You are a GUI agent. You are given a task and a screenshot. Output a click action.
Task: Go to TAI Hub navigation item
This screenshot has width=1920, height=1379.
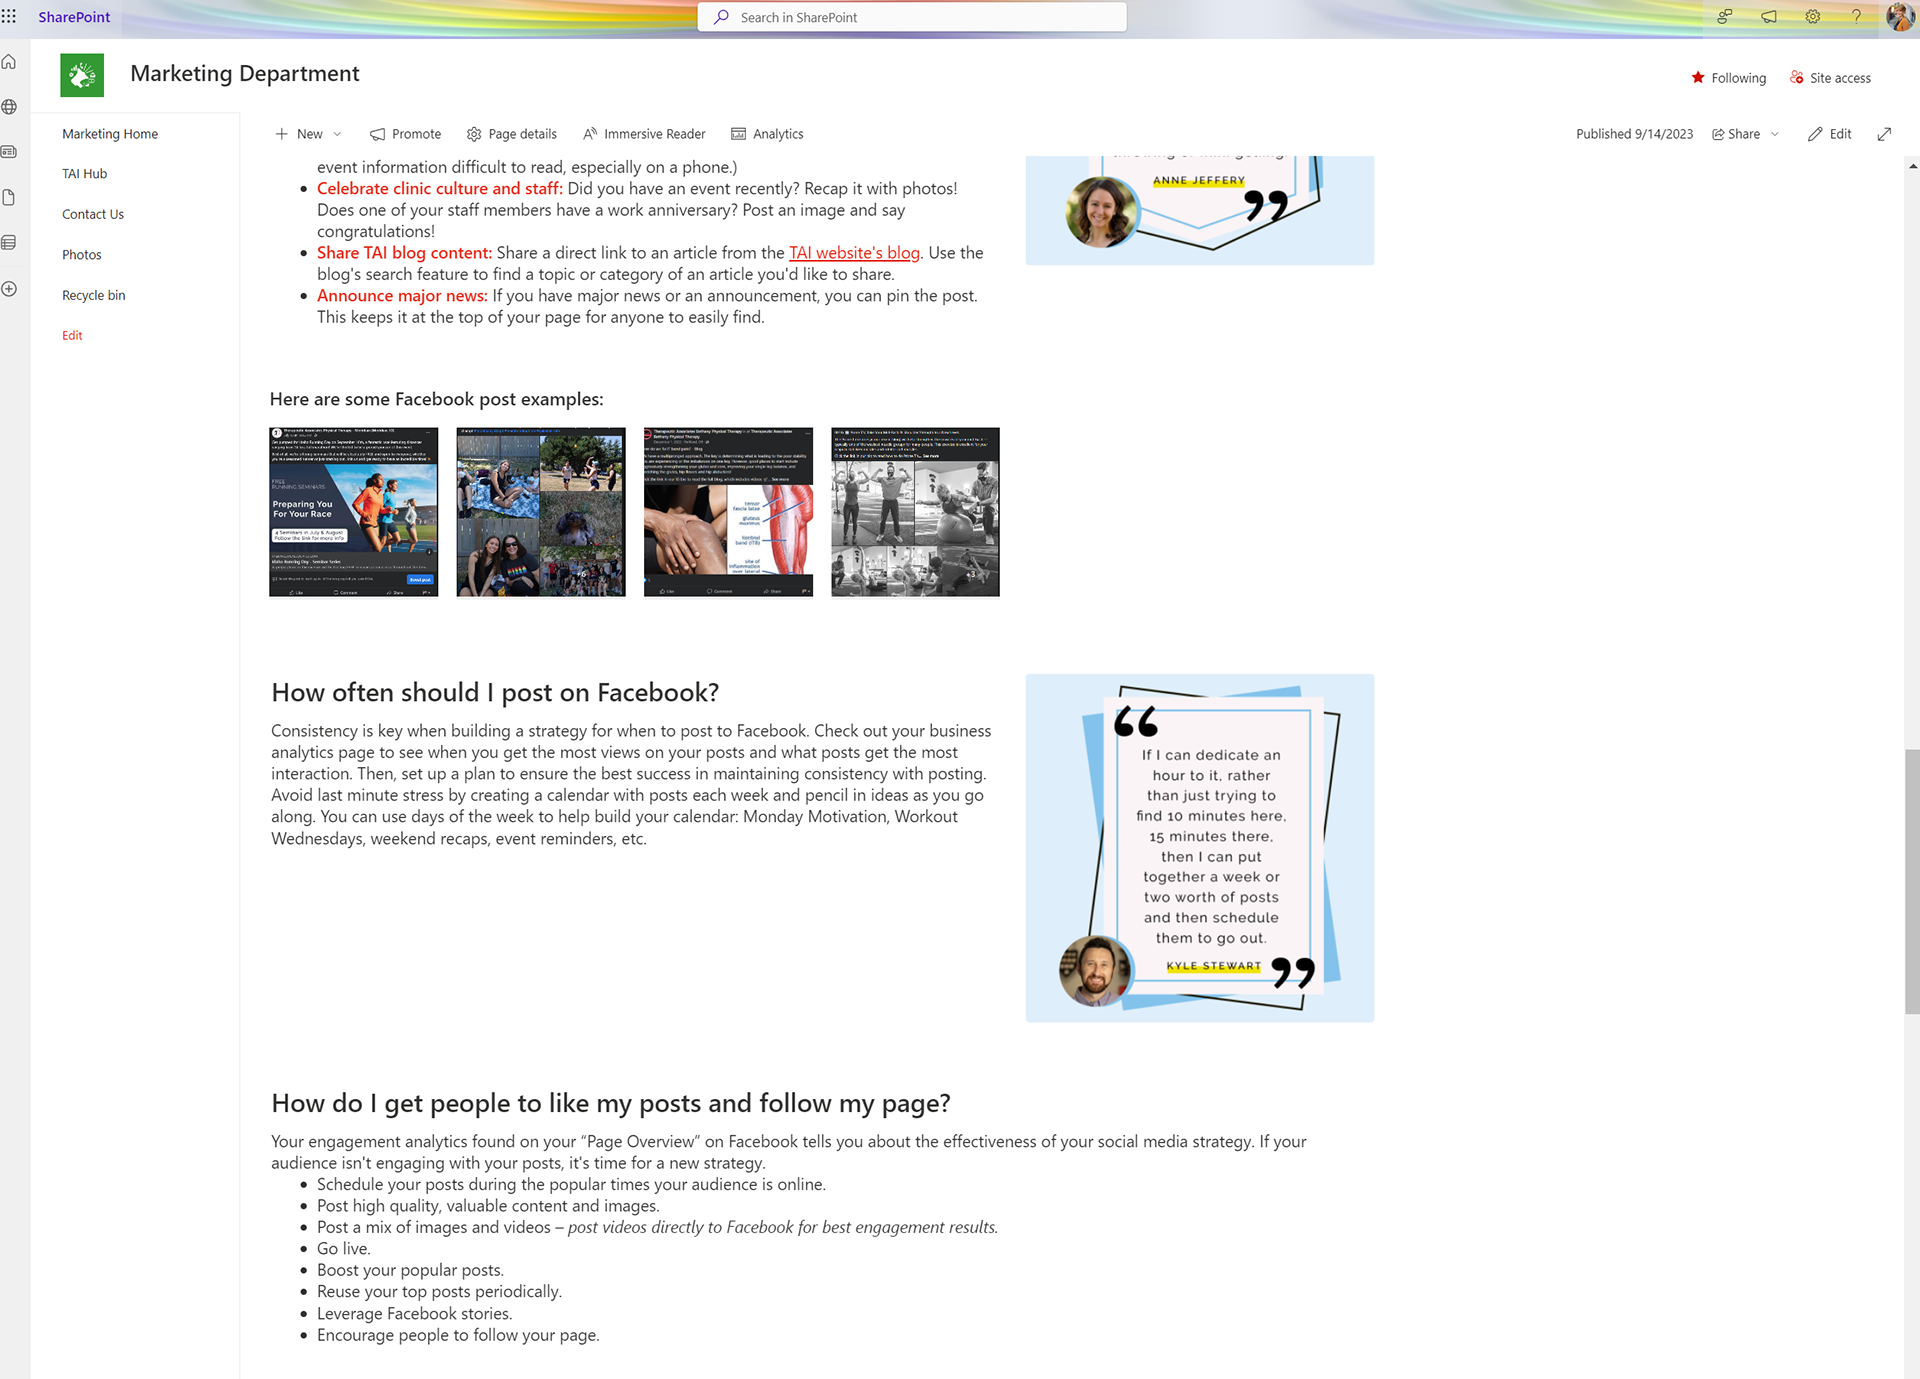[85, 174]
